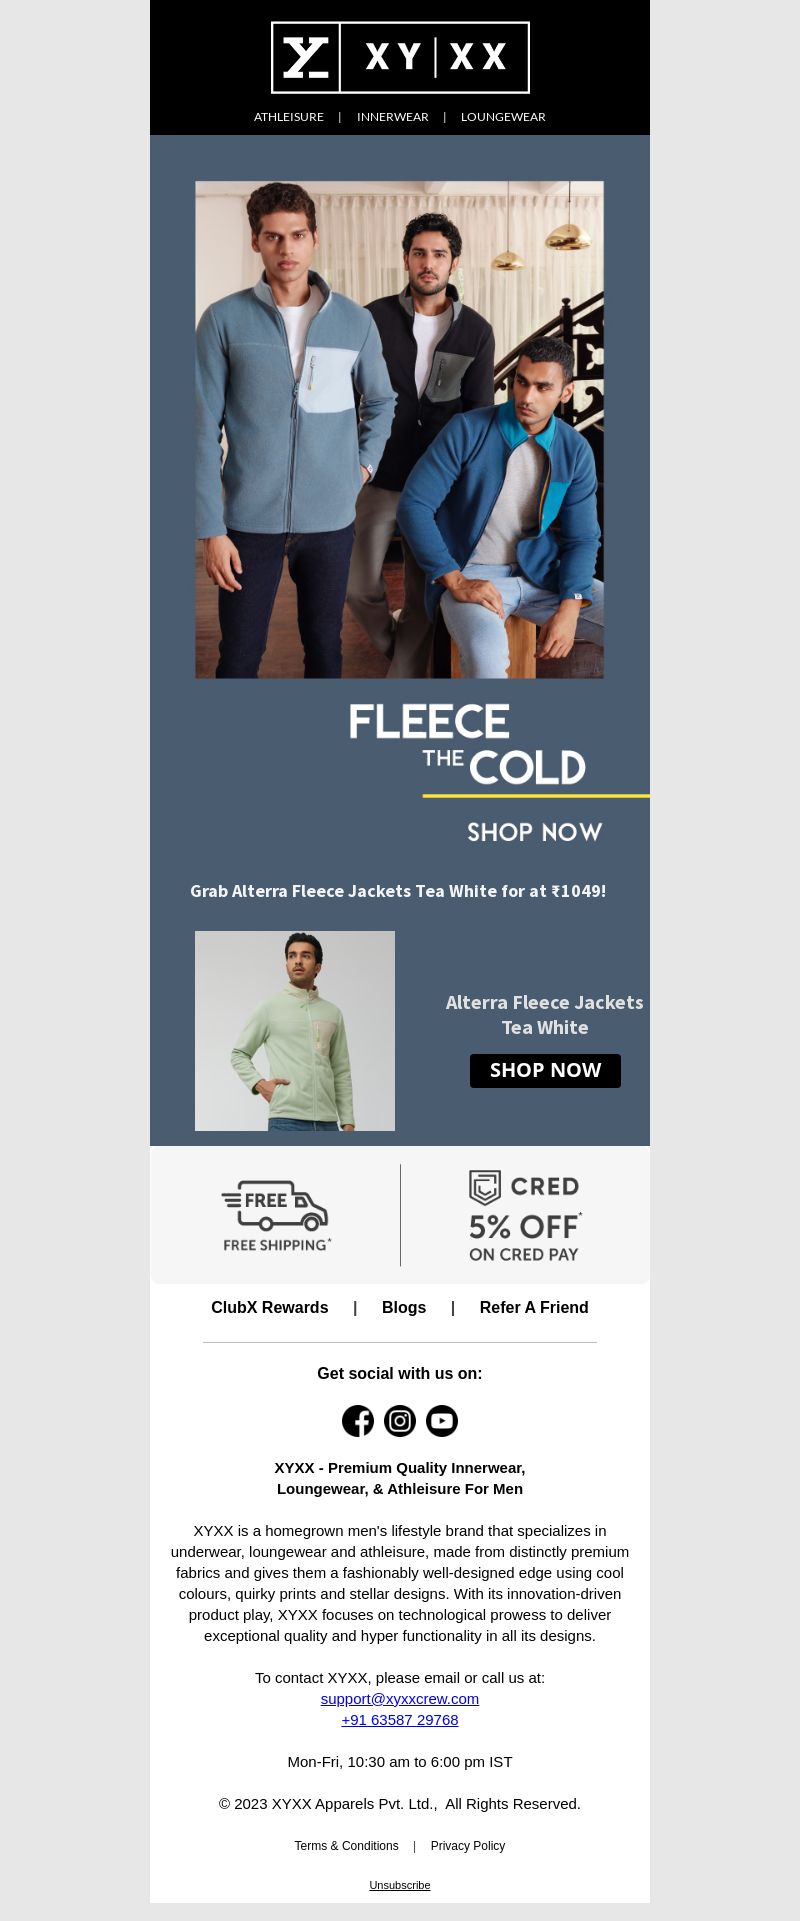This screenshot has height=1921, width=800.
Task: Open the YouTube social icon
Action: [442, 1421]
